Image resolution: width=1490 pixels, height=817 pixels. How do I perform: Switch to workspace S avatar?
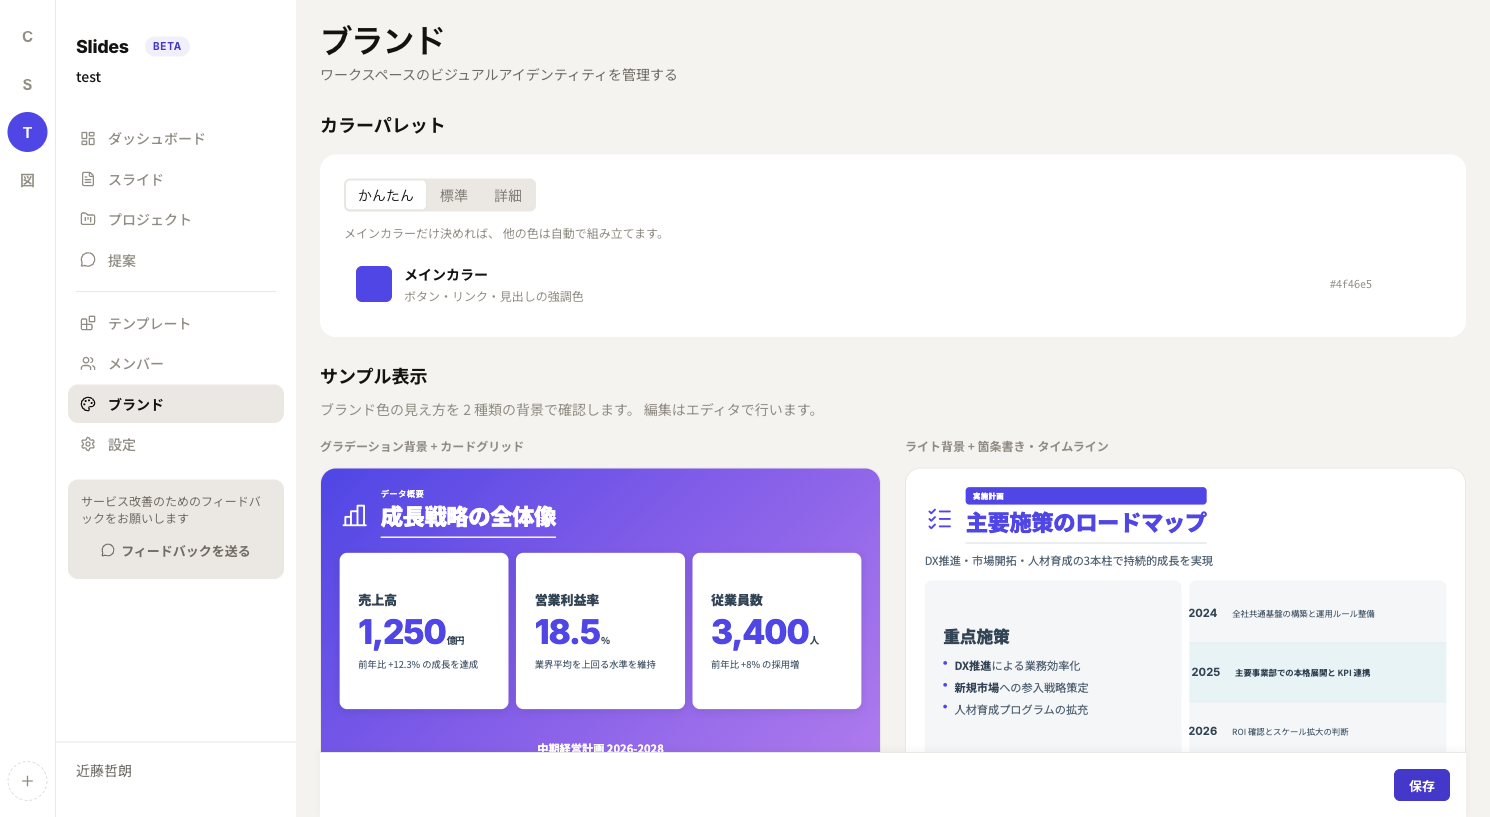click(27, 84)
